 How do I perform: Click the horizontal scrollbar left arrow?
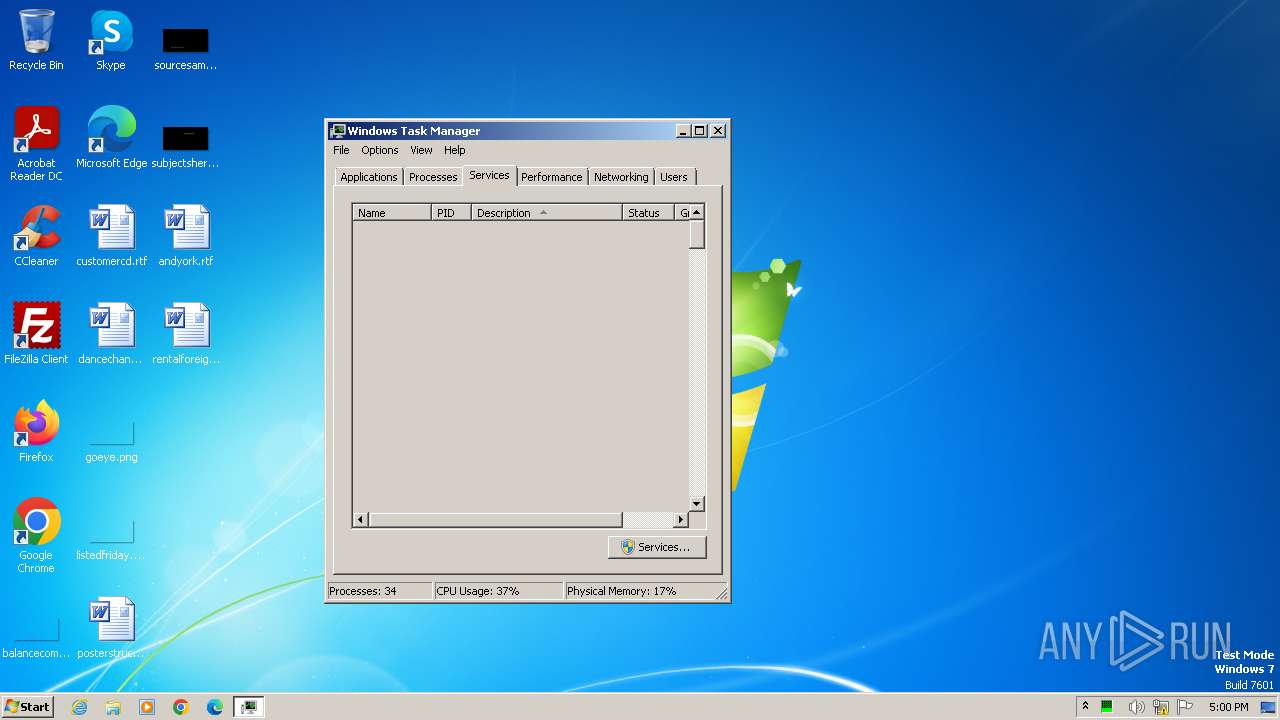click(x=361, y=520)
